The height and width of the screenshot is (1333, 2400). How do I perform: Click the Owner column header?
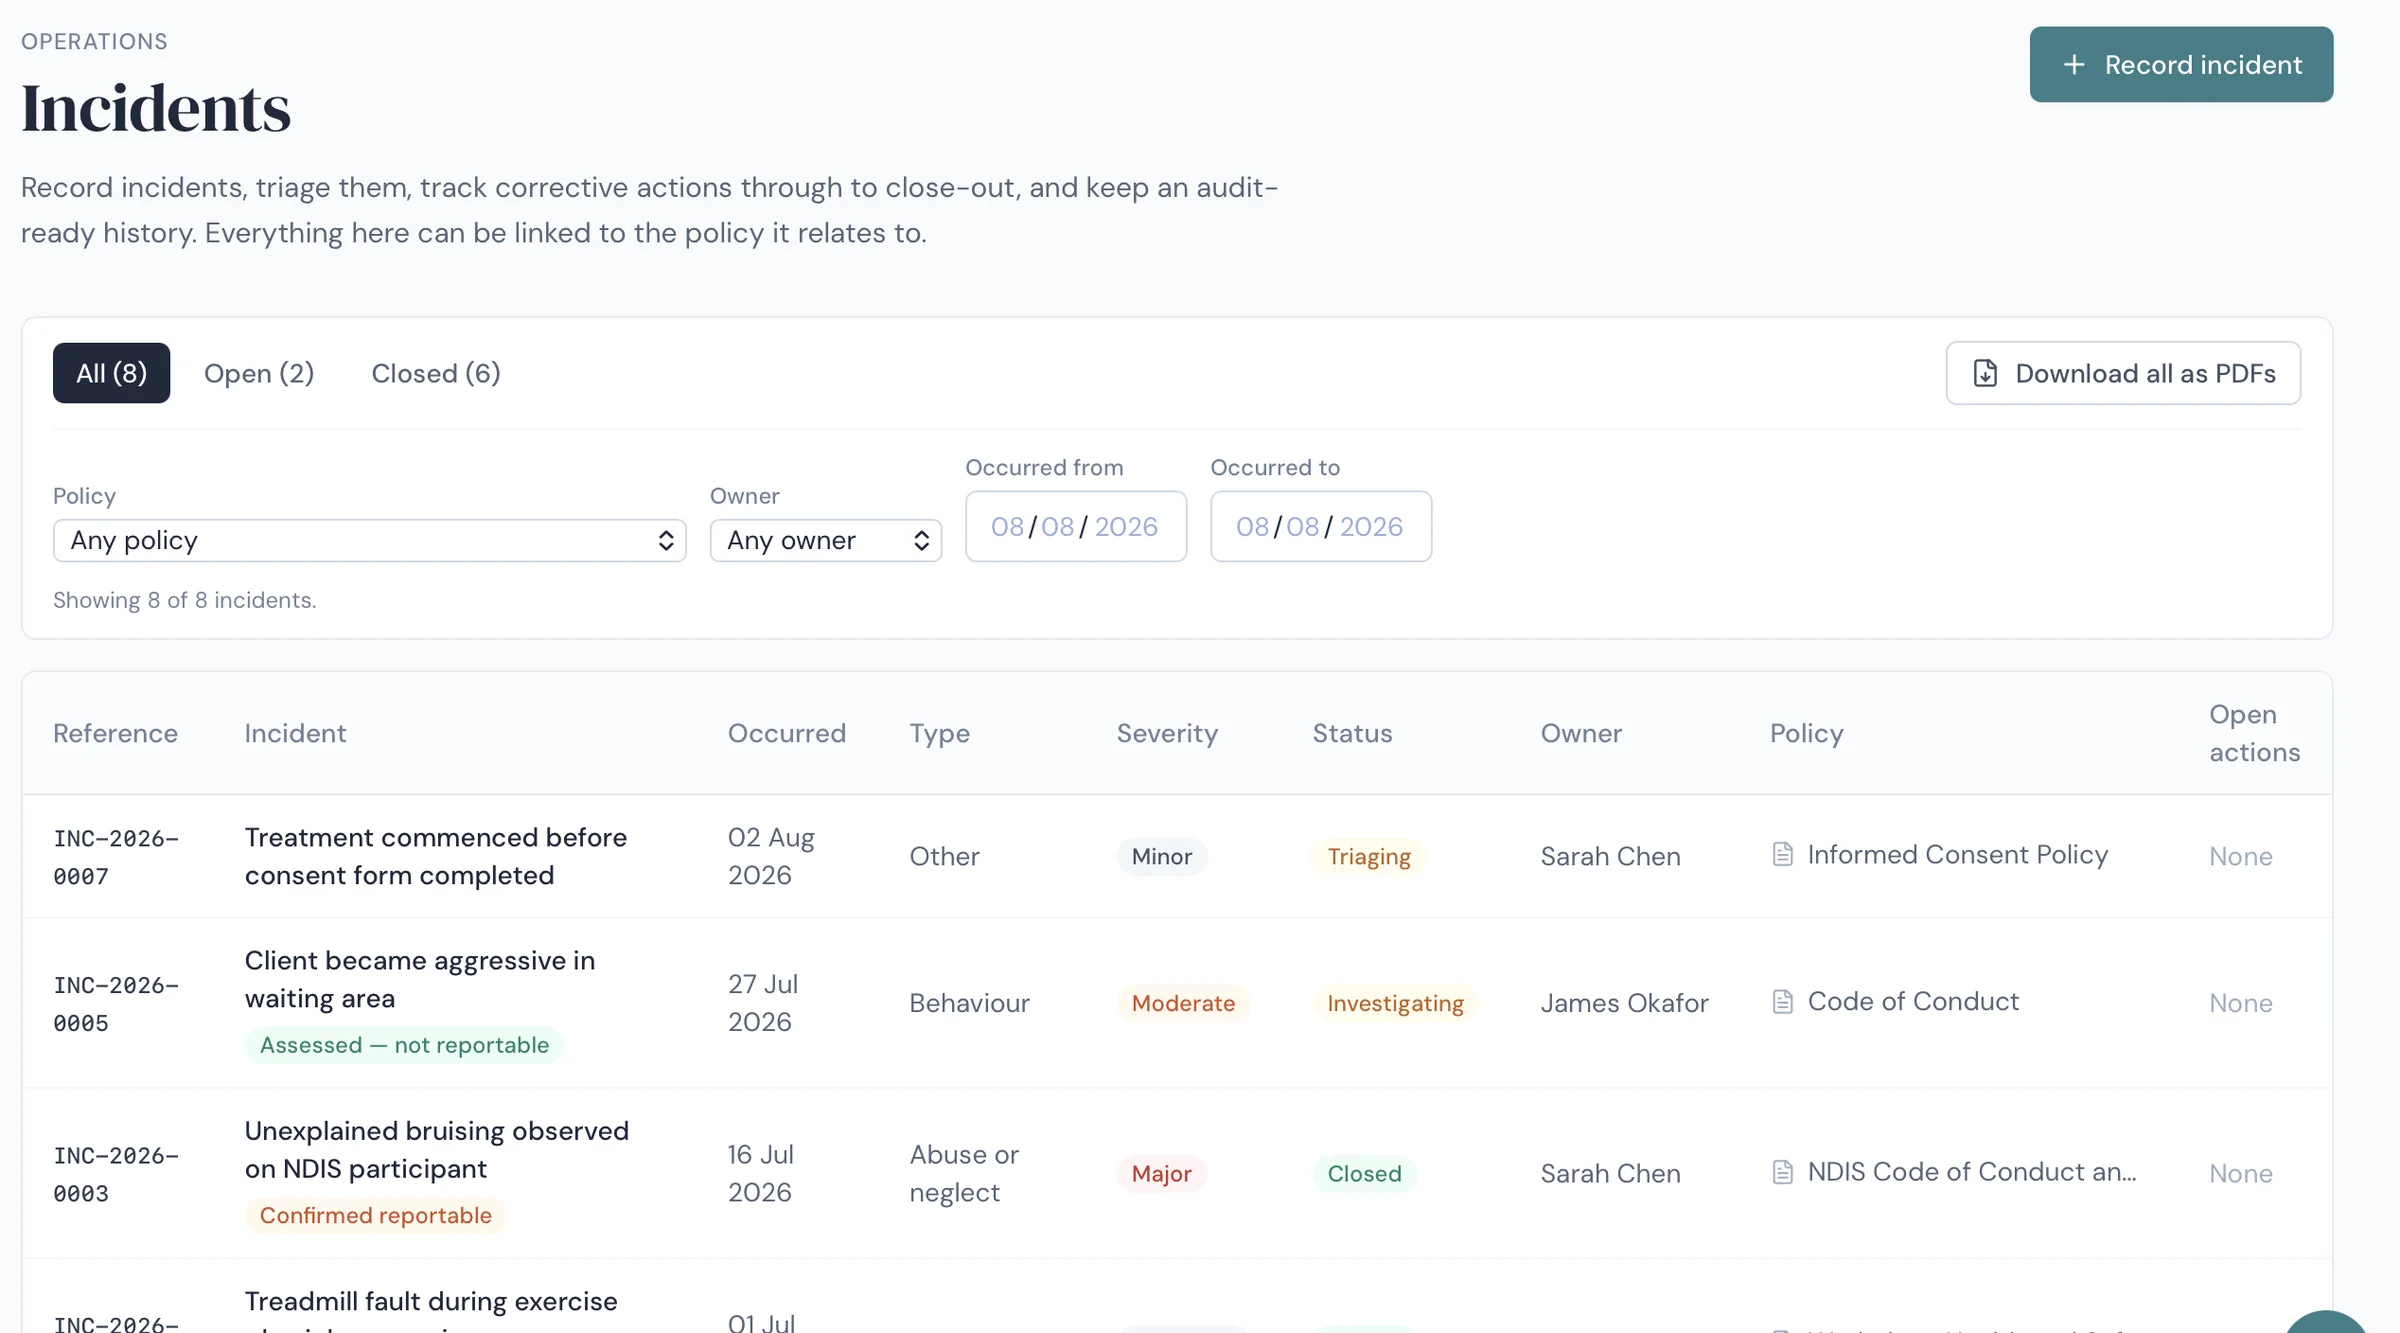coord(1581,733)
